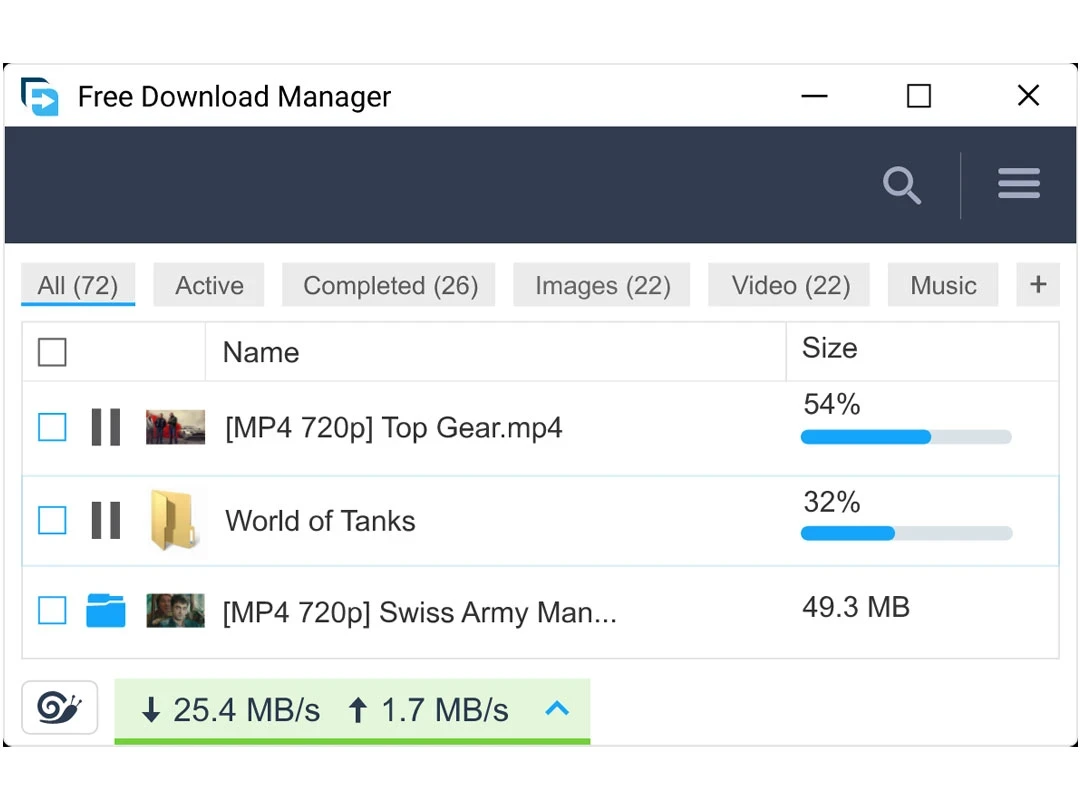Viewport: 1080px width, 810px height.
Task: Open the hamburger menu
Action: (1019, 184)
